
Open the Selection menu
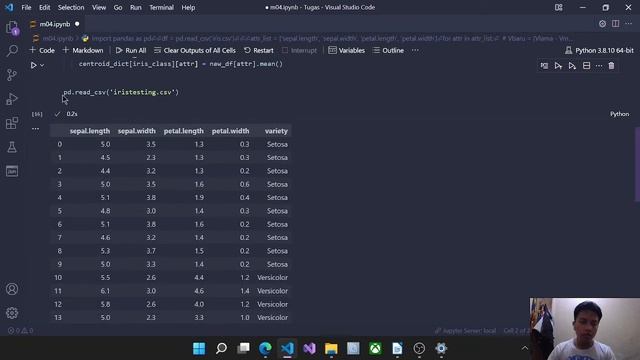pos(71,7)
